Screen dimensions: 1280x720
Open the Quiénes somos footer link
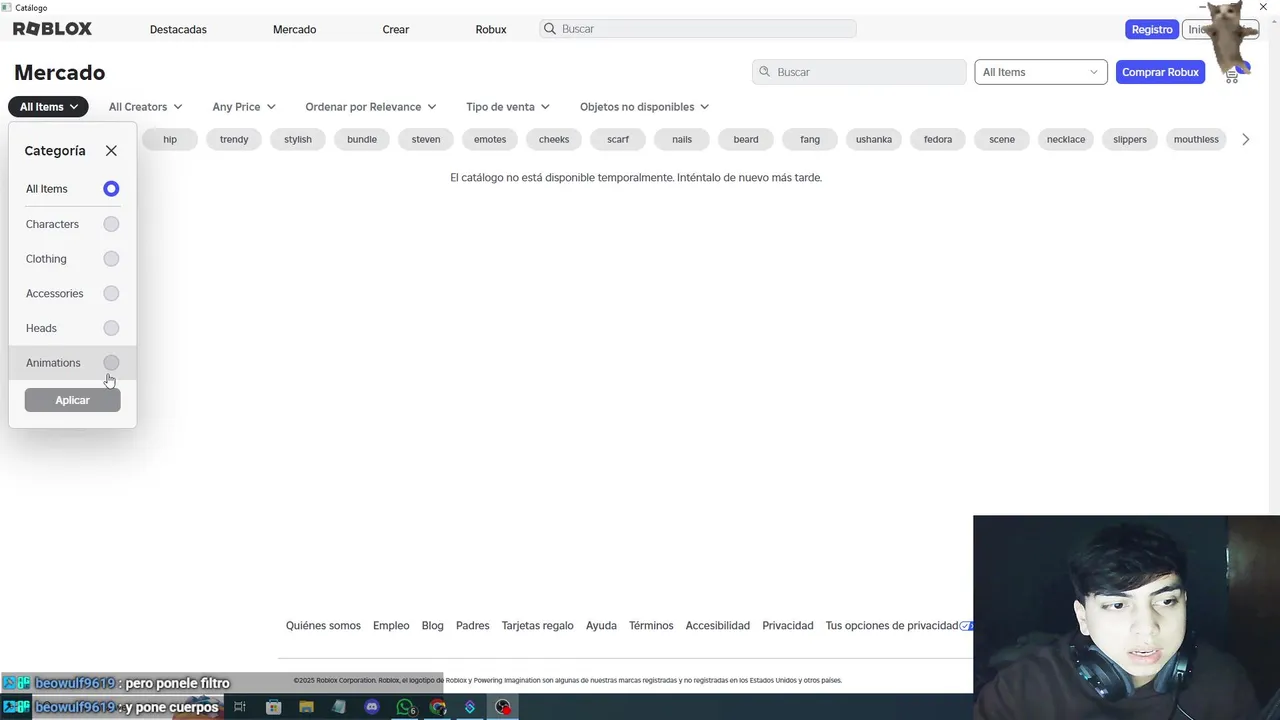[x=323, y=626]
